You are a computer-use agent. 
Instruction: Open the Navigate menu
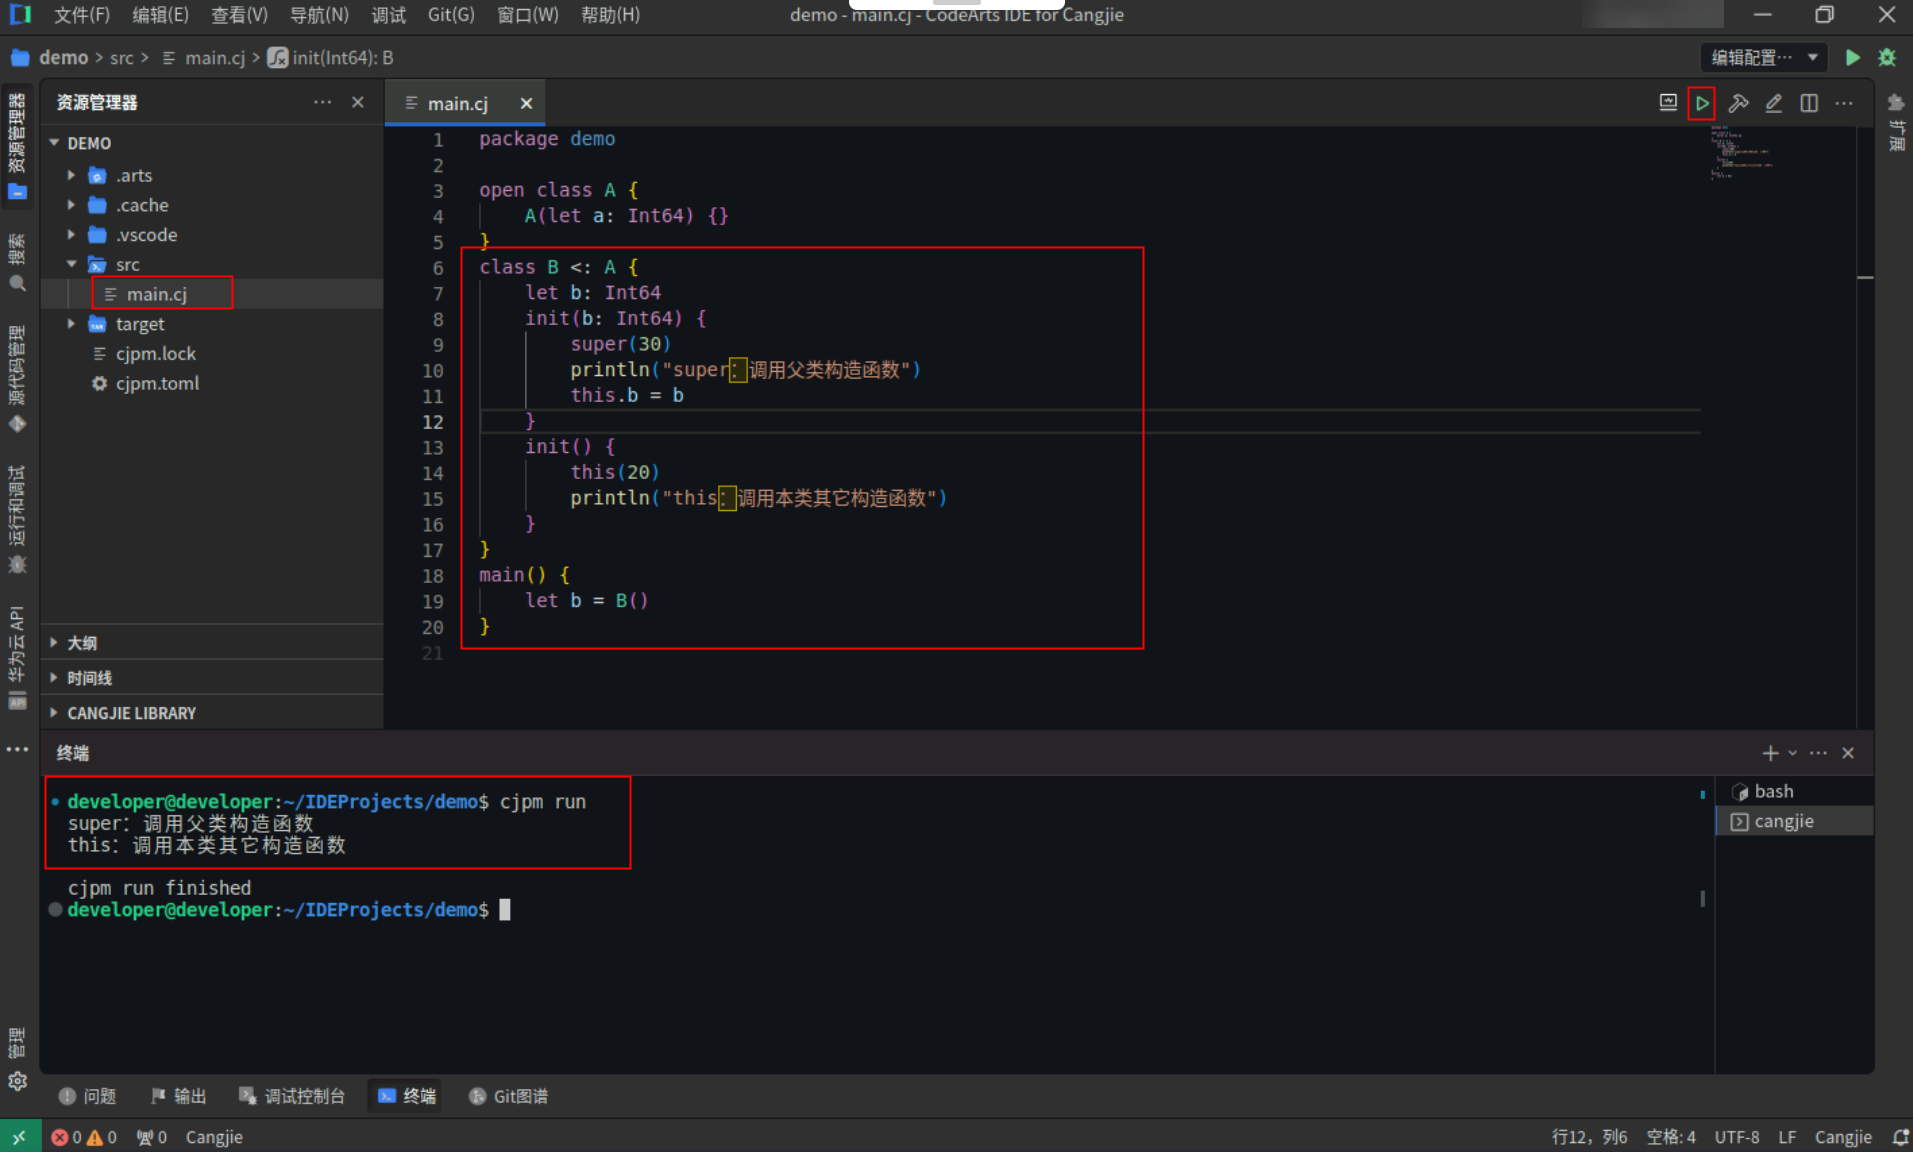tap(319, 15)
